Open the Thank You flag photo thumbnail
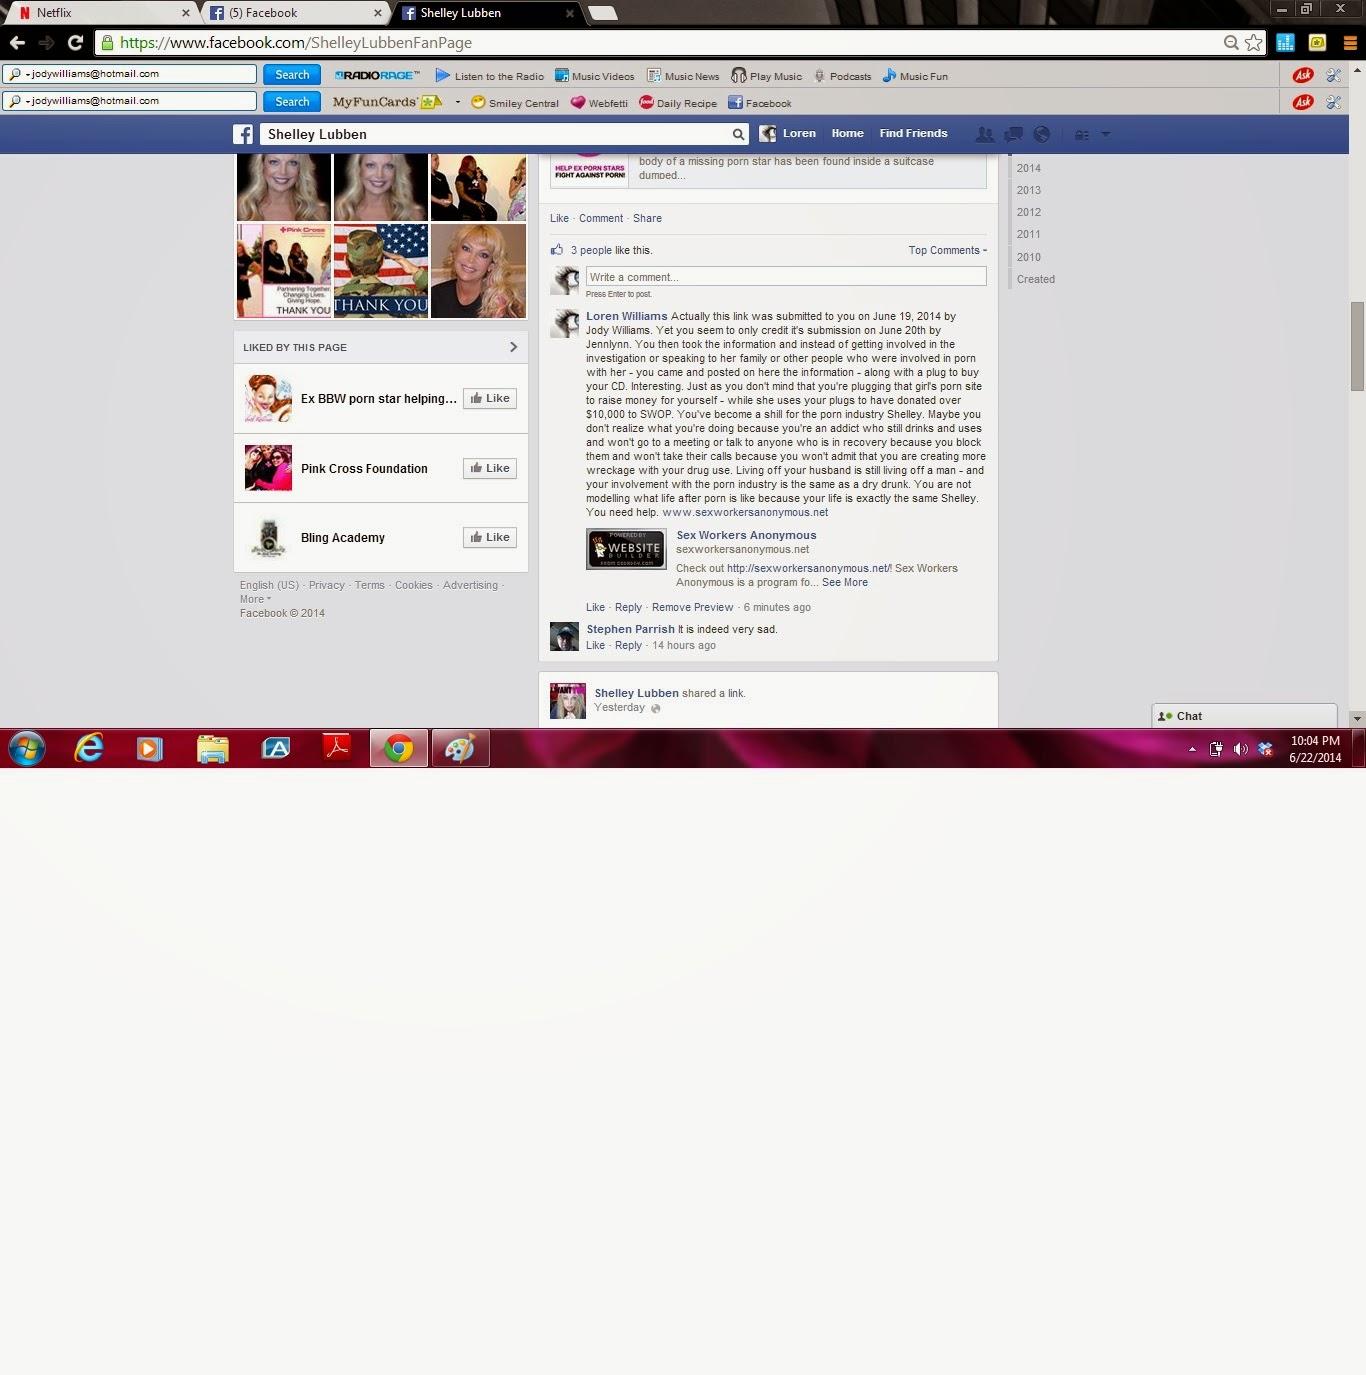Viewport: 1366px width, 1375px height. coord(380,270)
